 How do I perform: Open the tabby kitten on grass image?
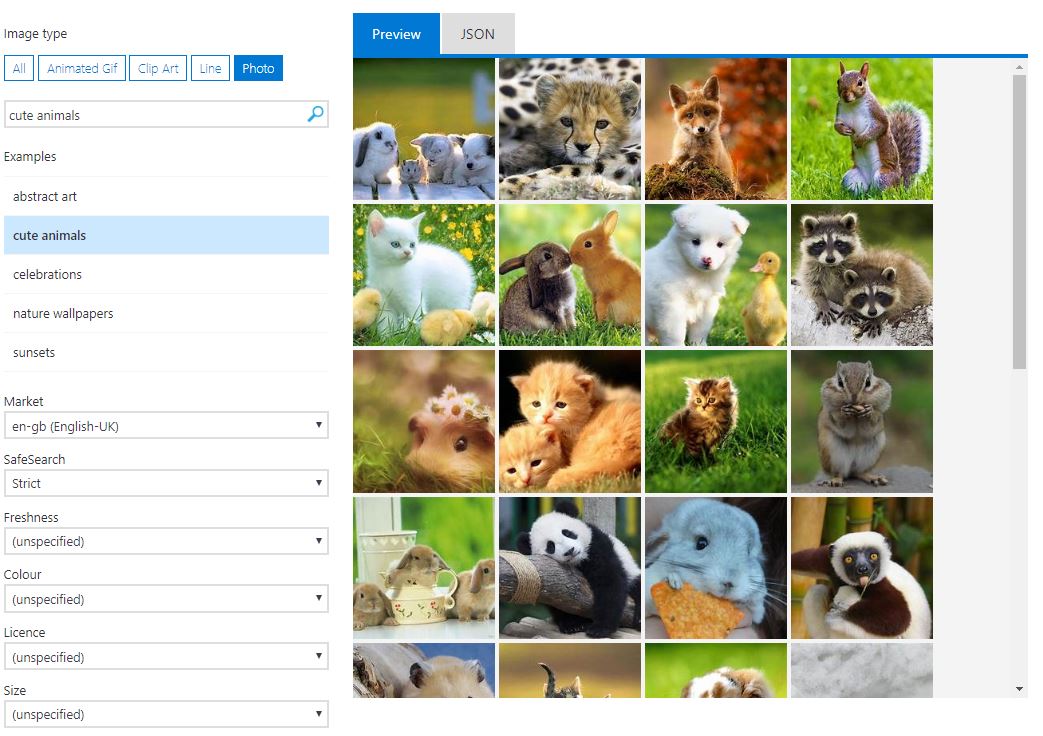pos(716,421)
